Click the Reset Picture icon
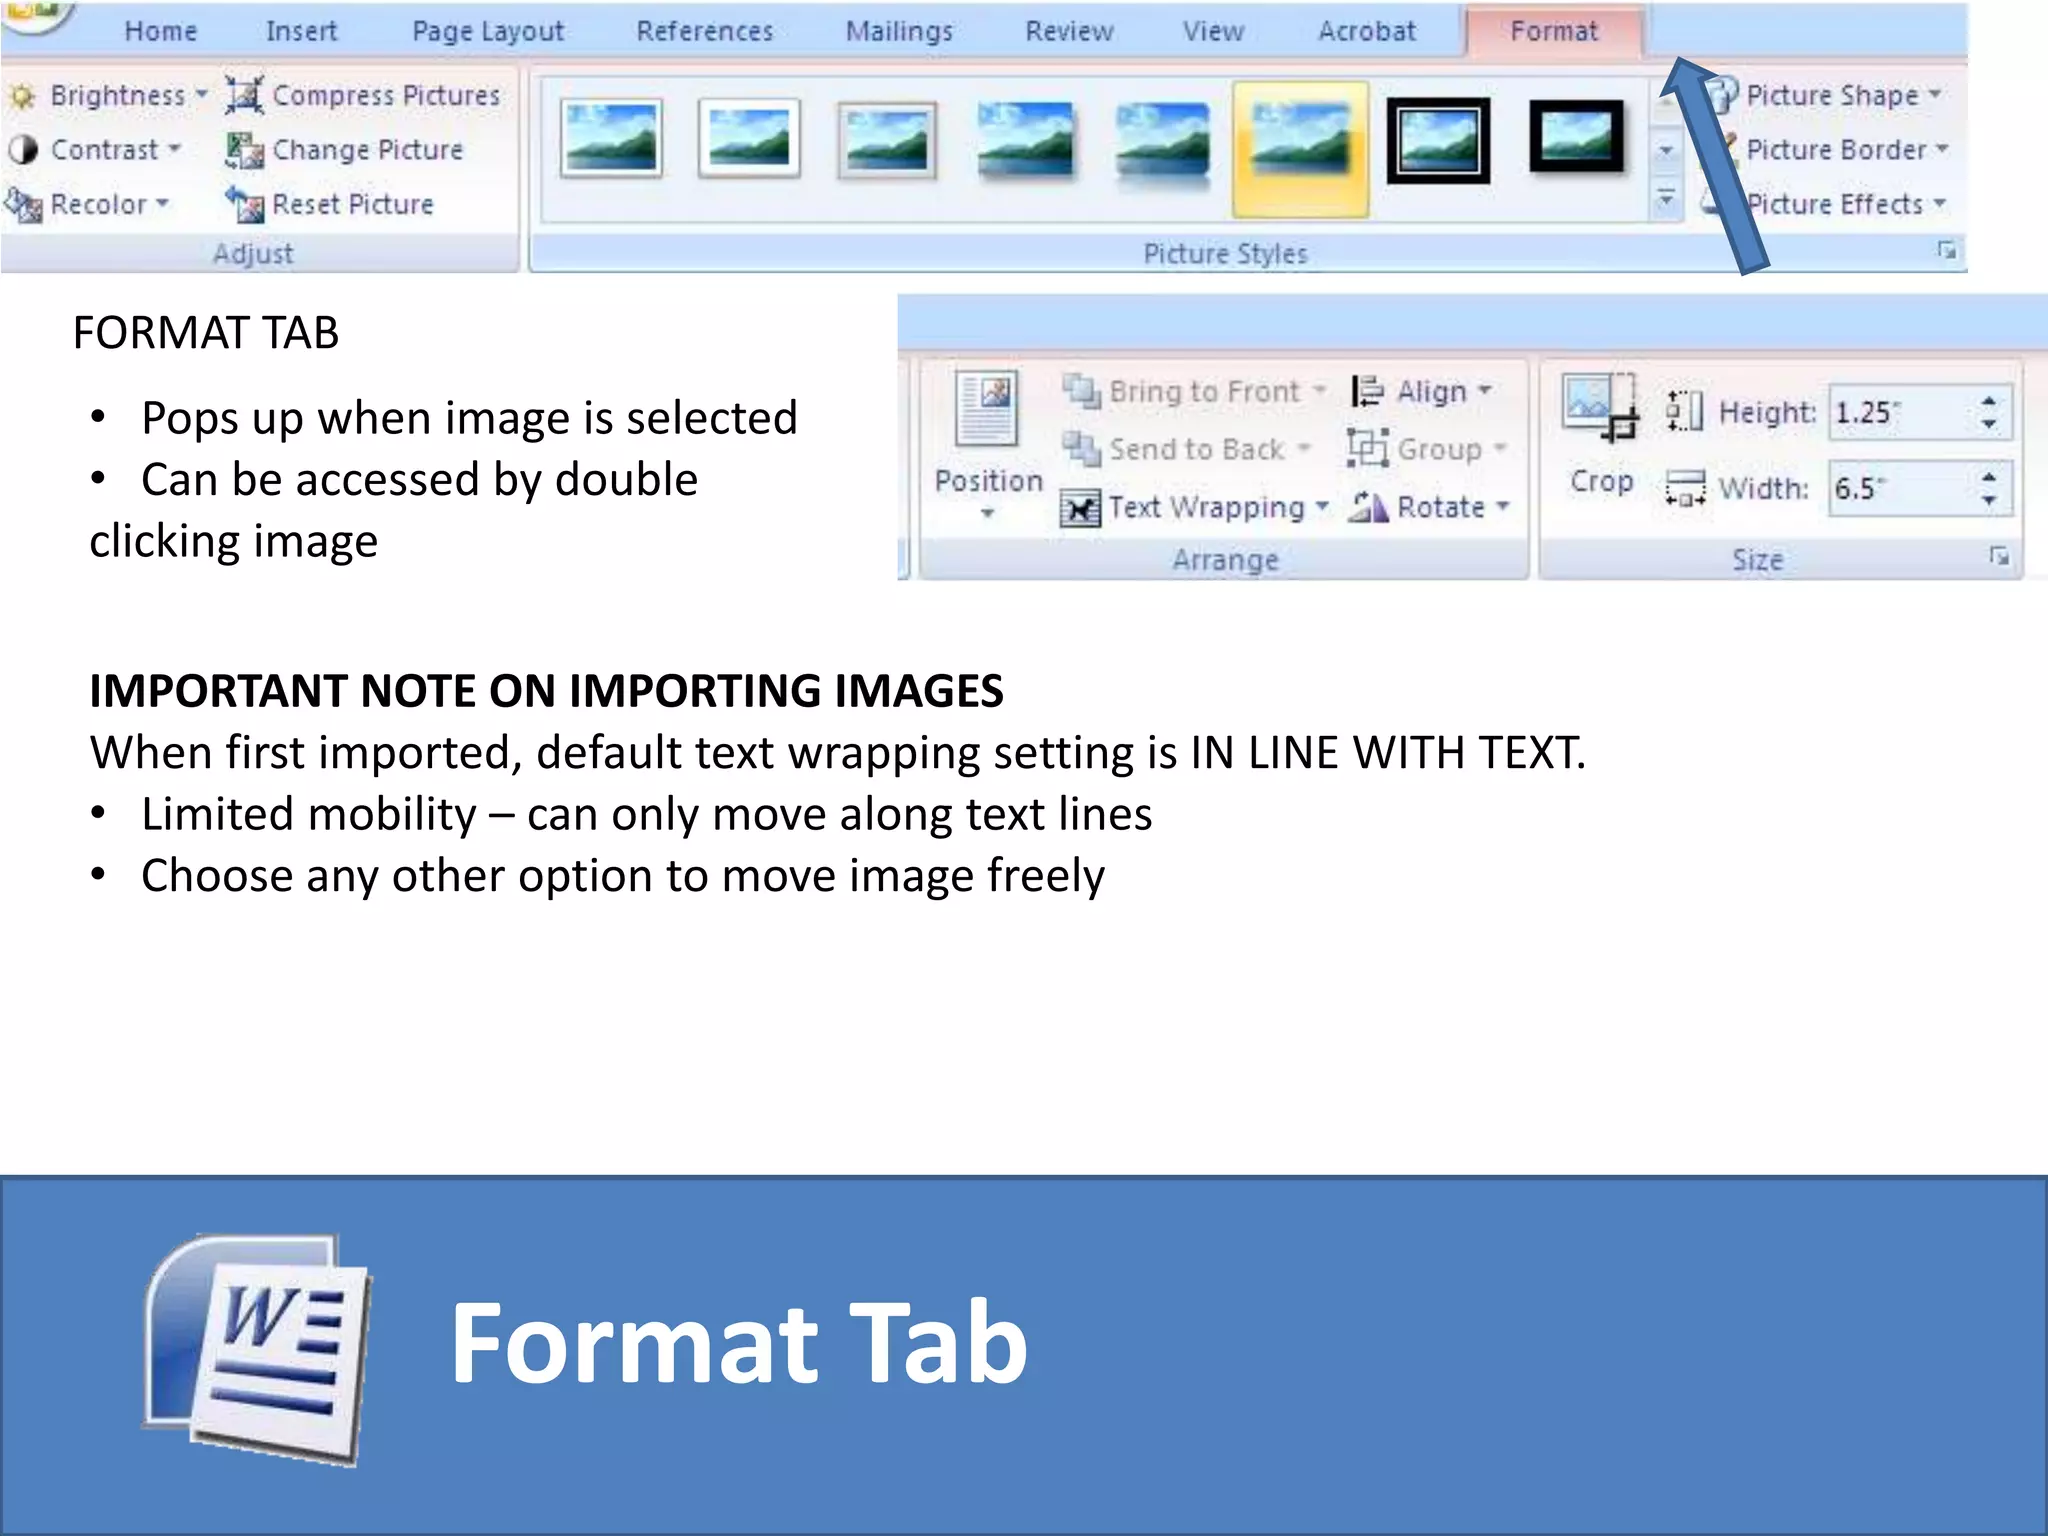This screenshot has width=2048, height=1536. [x=244, y=204]
